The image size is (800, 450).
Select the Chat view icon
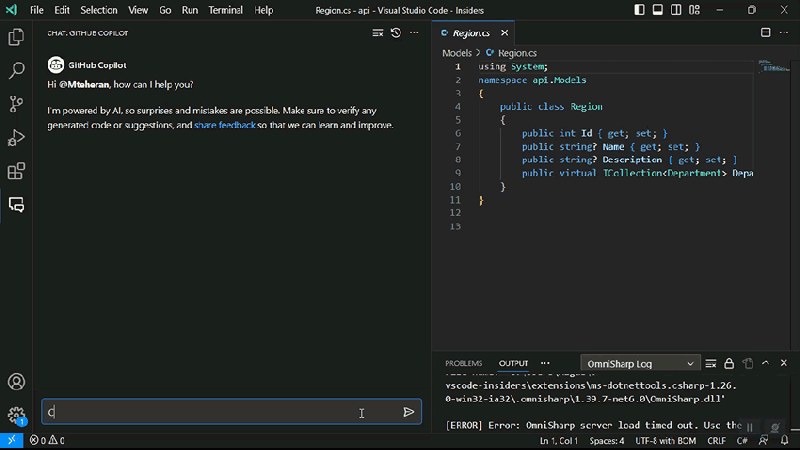tap(16, 205)
